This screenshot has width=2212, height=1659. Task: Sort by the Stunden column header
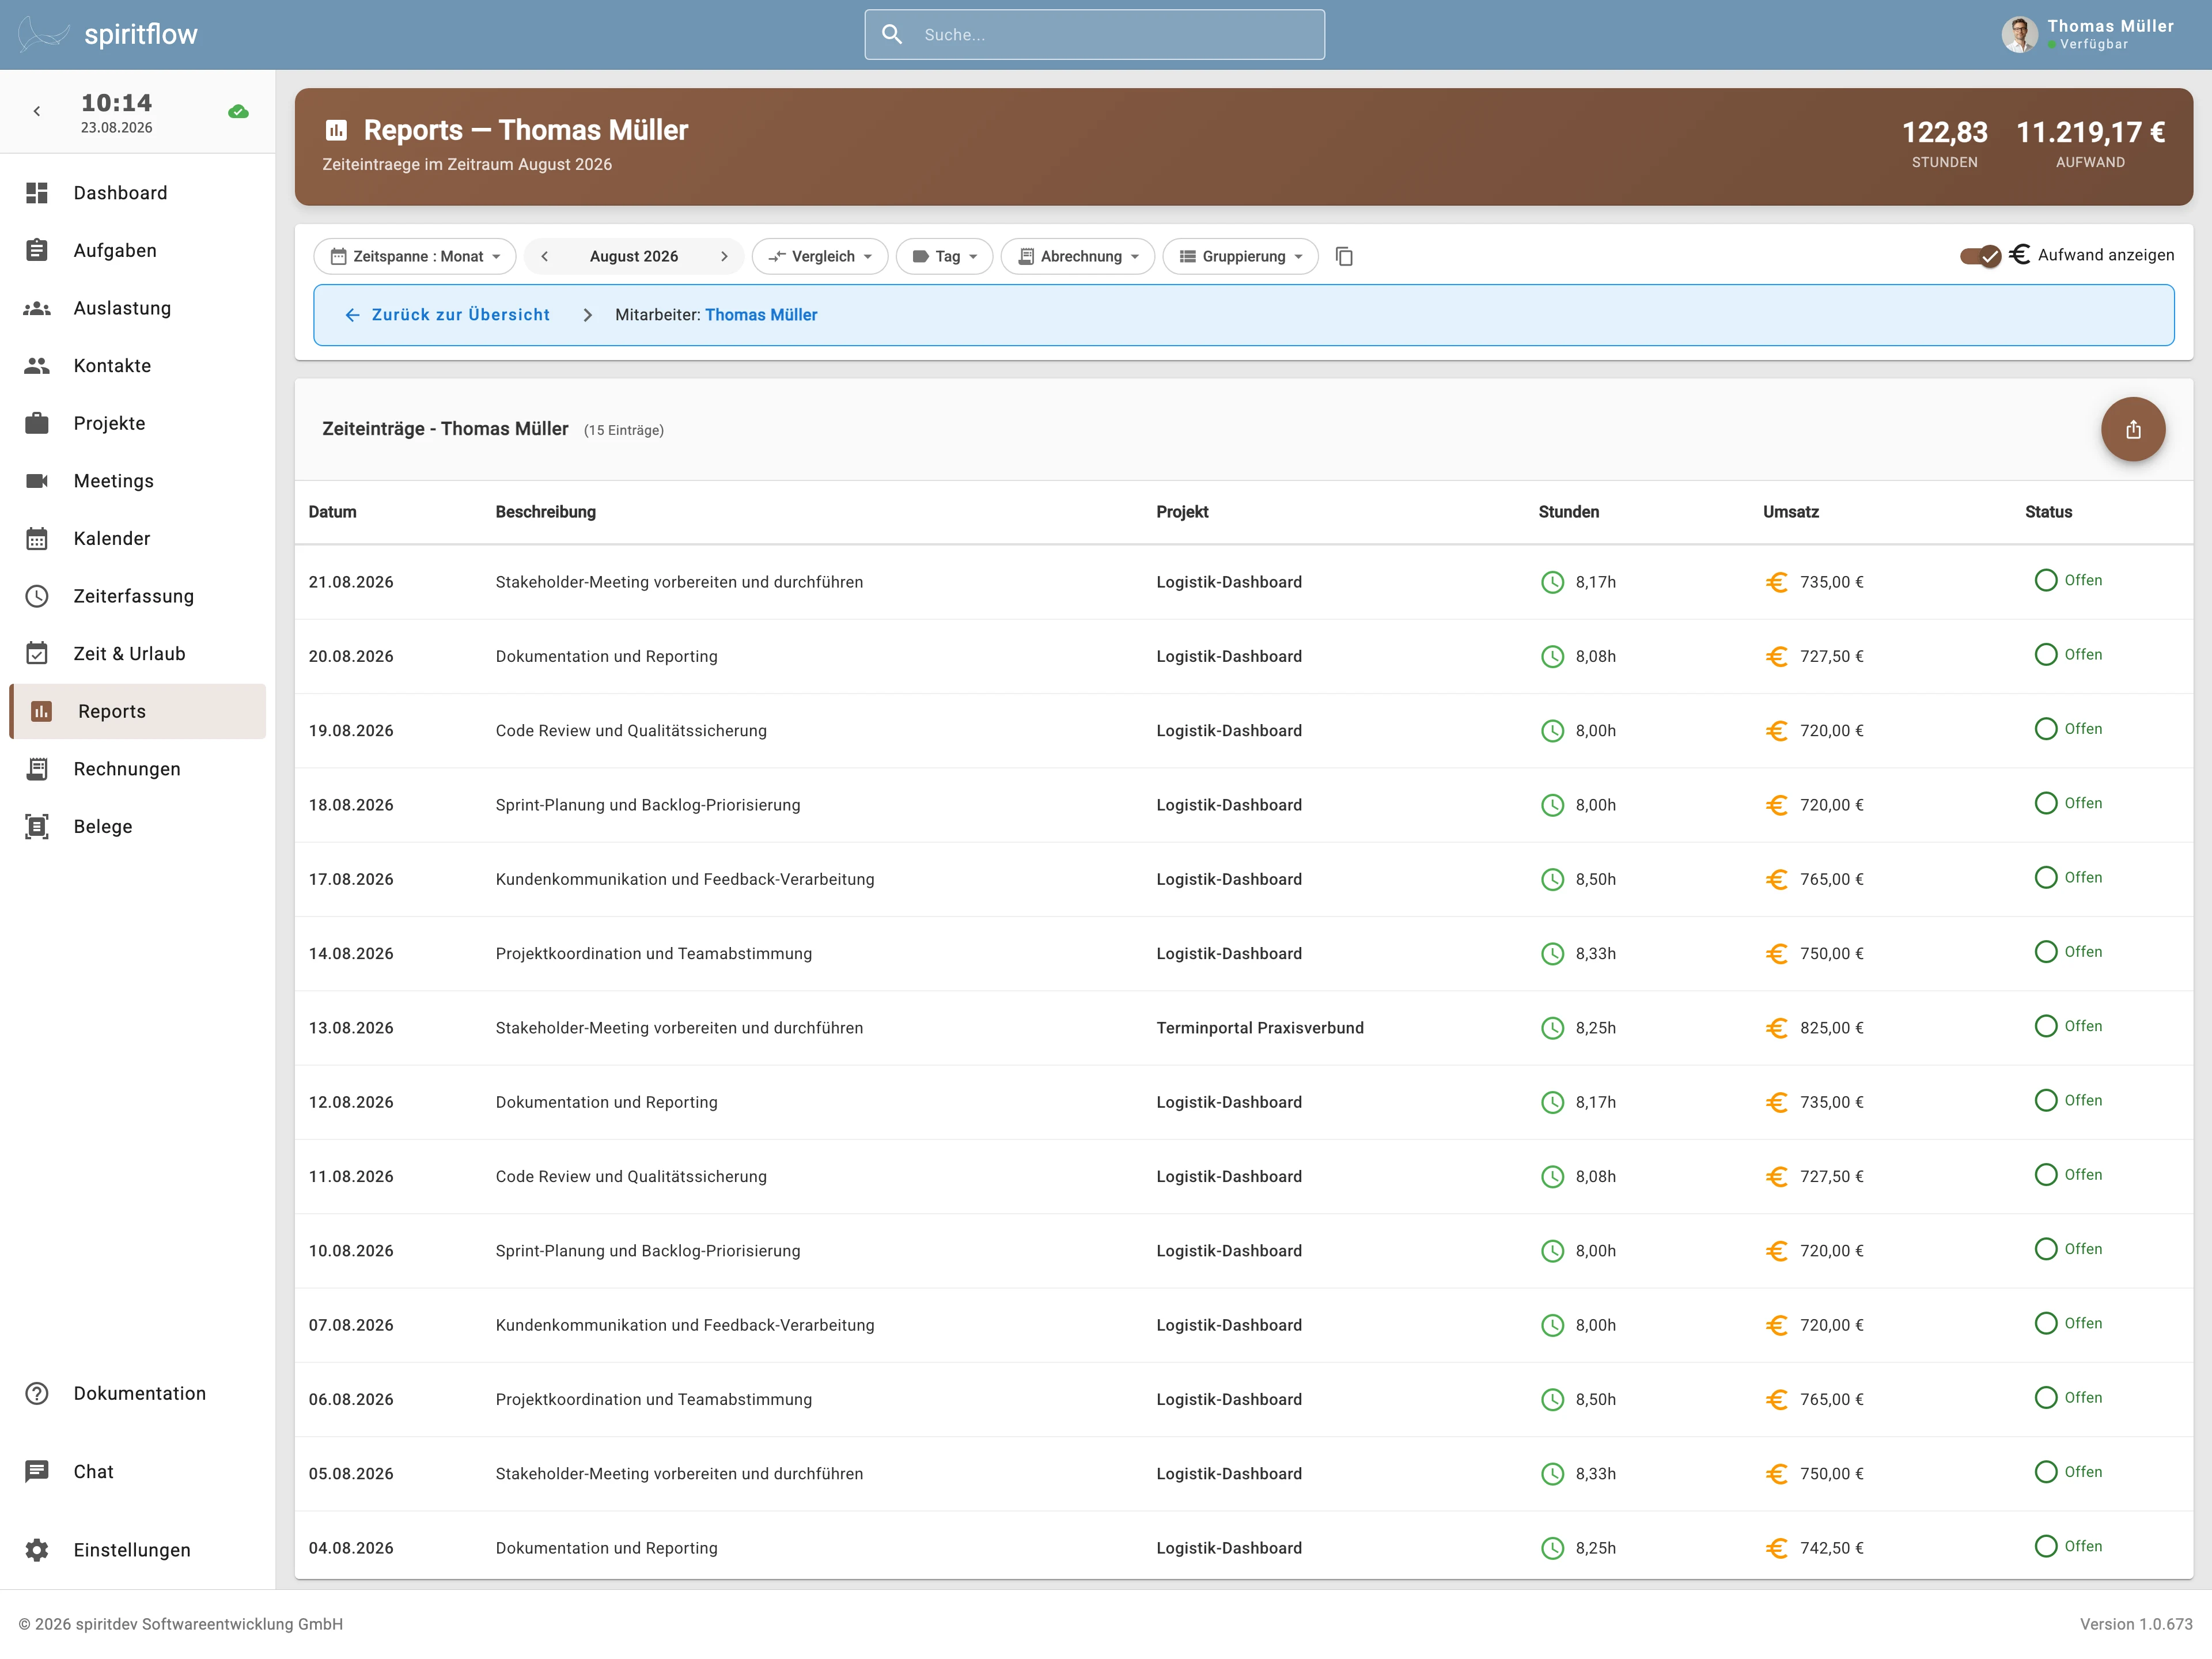1568,512
